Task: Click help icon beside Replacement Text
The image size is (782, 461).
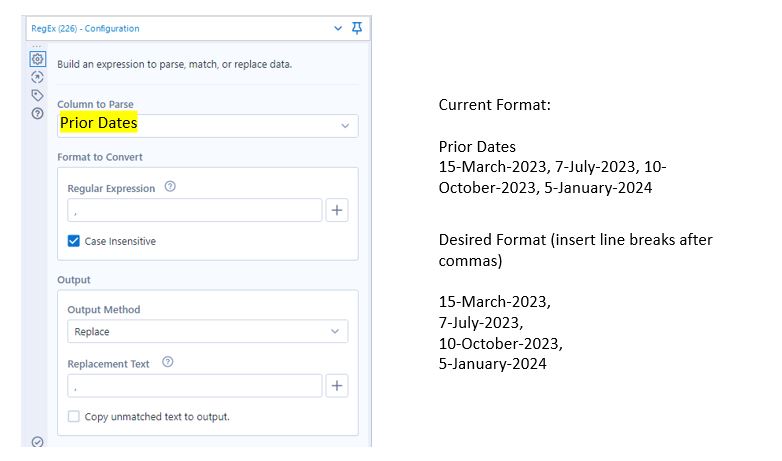Action: click(167, 363)
